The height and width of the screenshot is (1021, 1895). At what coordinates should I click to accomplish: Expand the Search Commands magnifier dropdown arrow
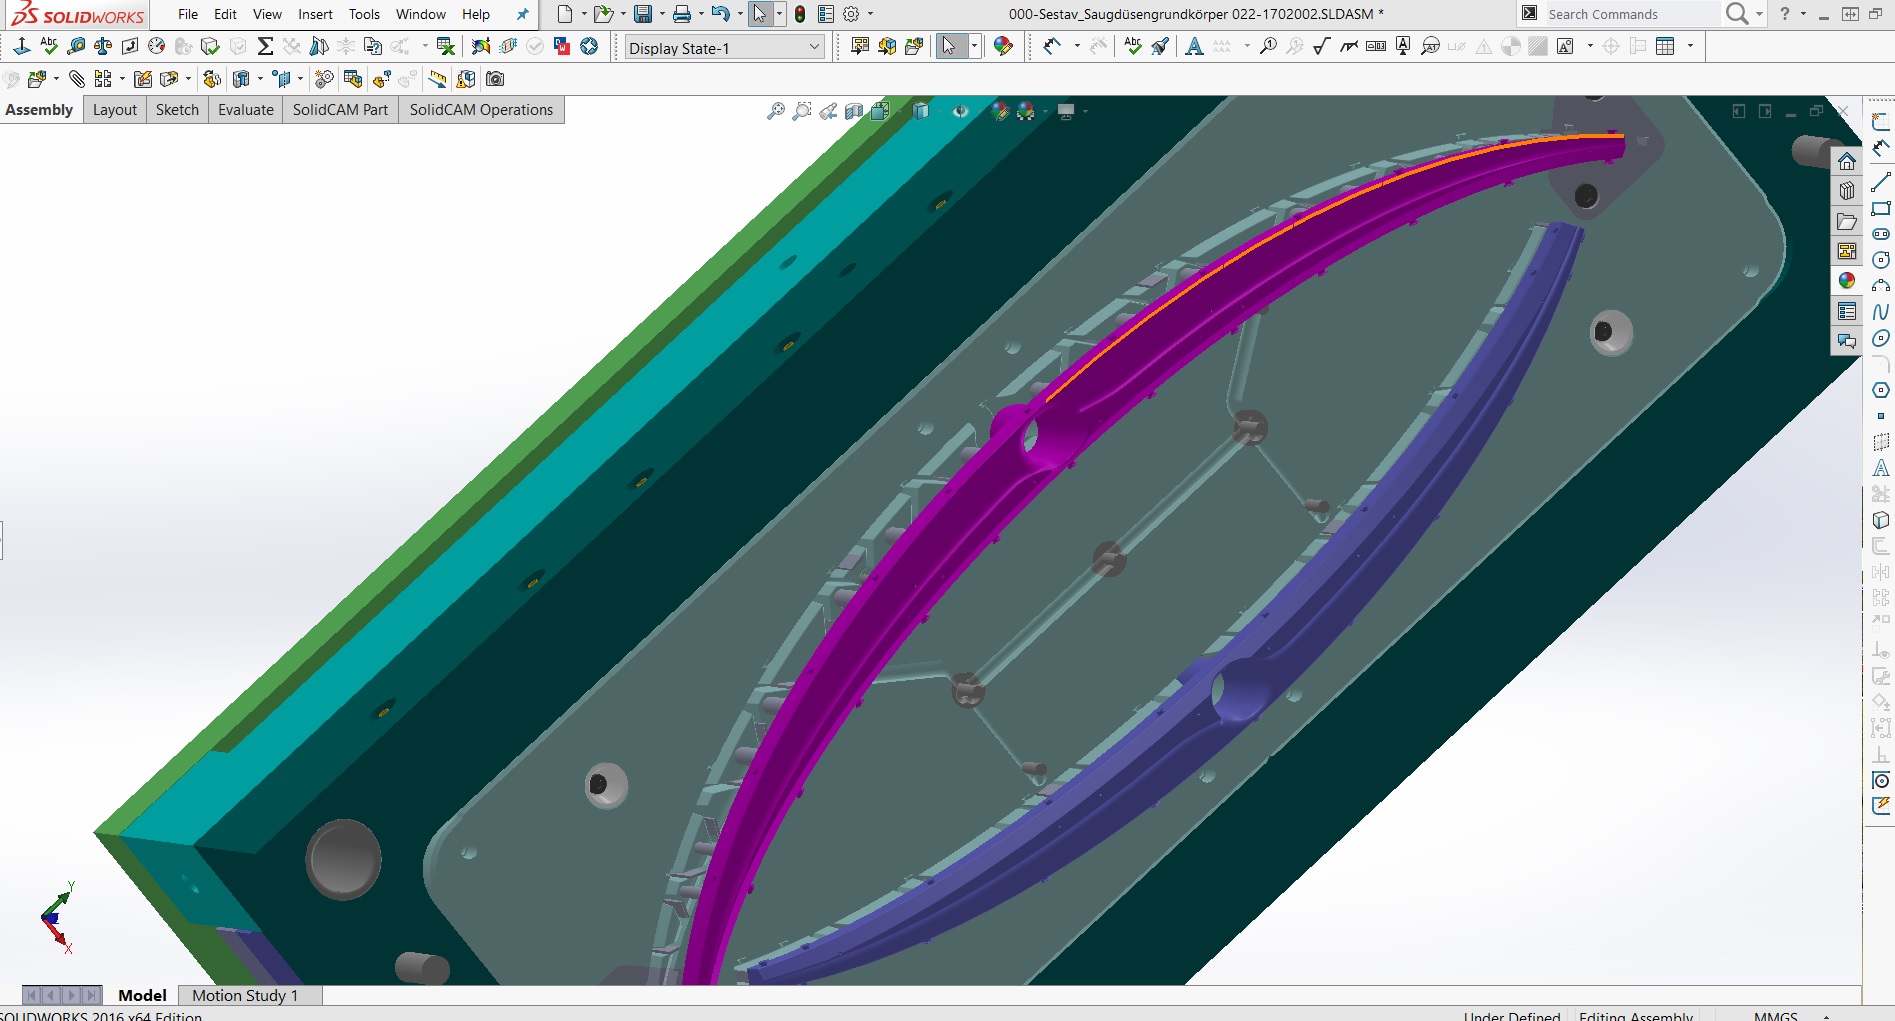pyautogui.click(x=1759, y=14)
